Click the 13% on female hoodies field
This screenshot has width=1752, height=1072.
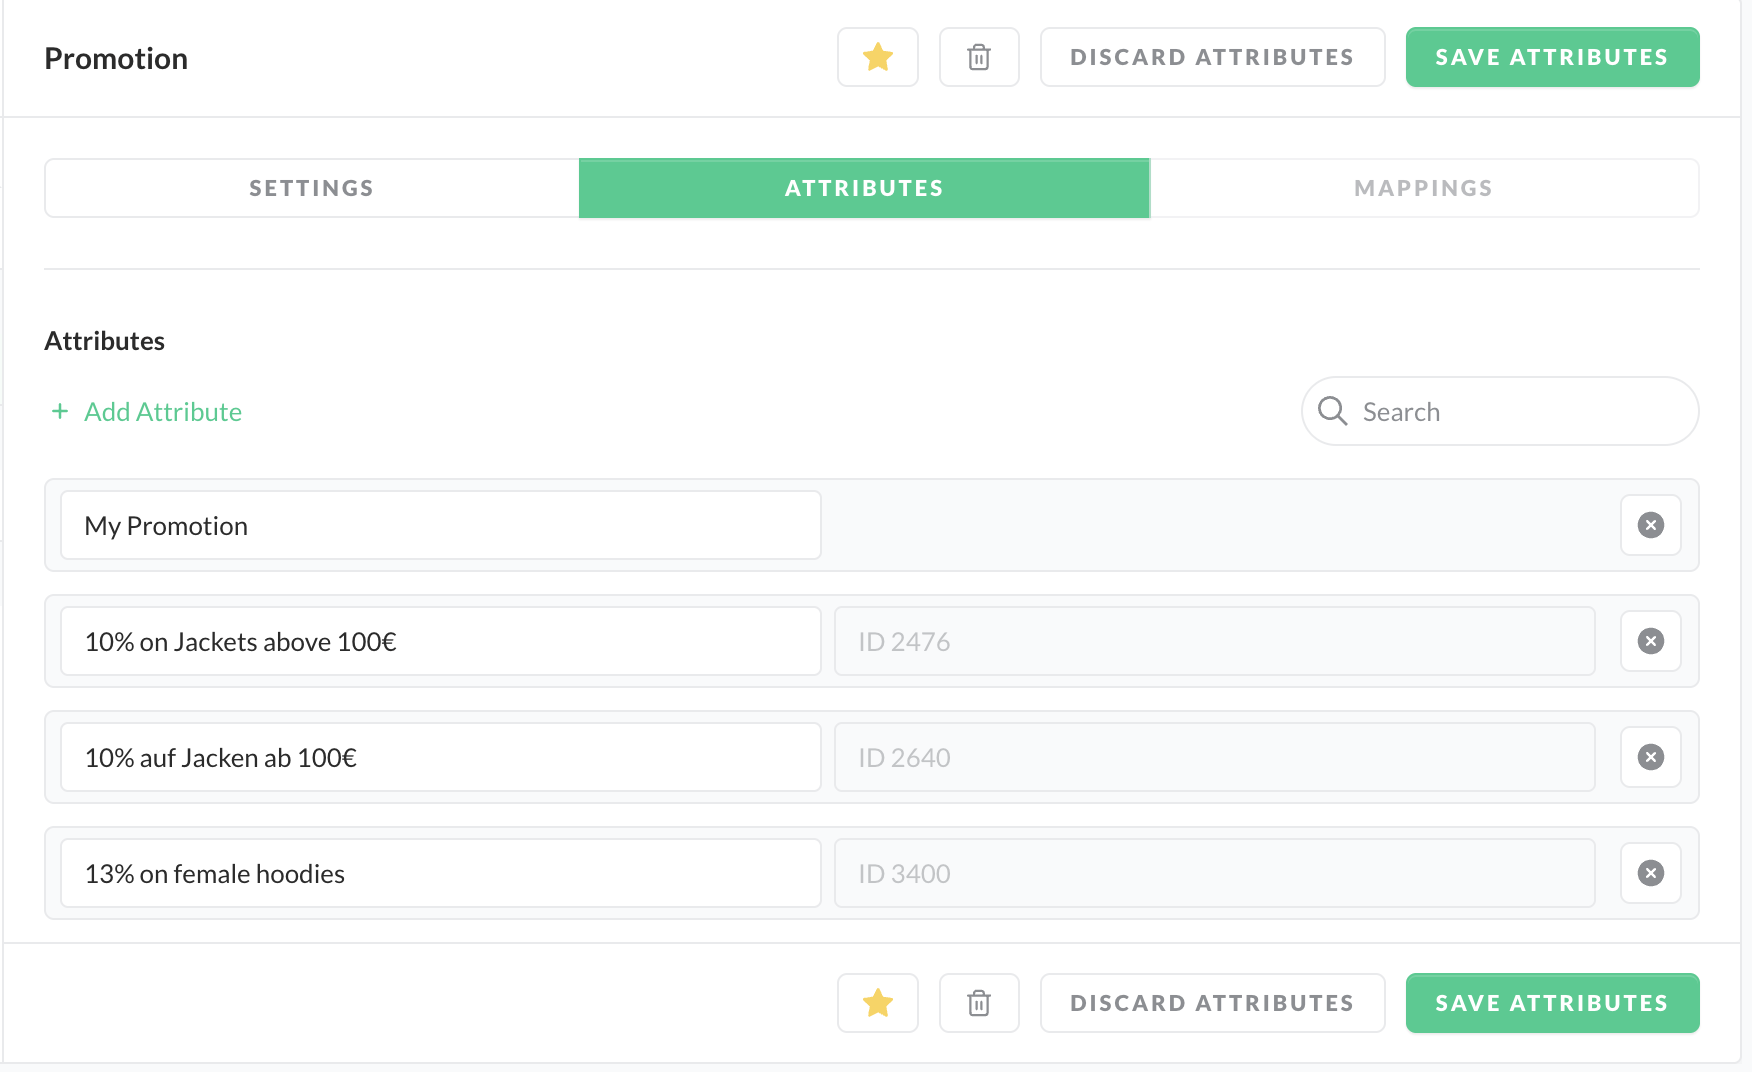[440, 874]
